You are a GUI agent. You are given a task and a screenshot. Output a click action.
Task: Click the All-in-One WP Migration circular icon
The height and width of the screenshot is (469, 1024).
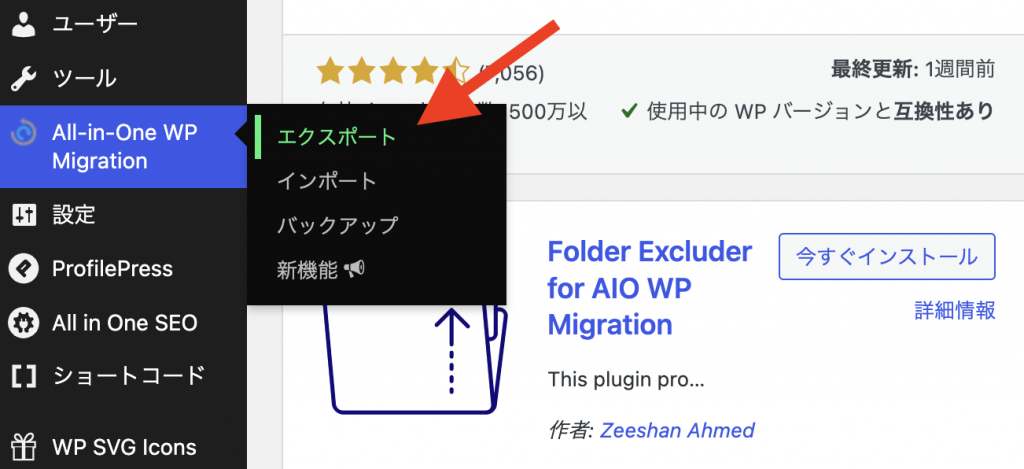pyautogui.click(x=24, y=133)
